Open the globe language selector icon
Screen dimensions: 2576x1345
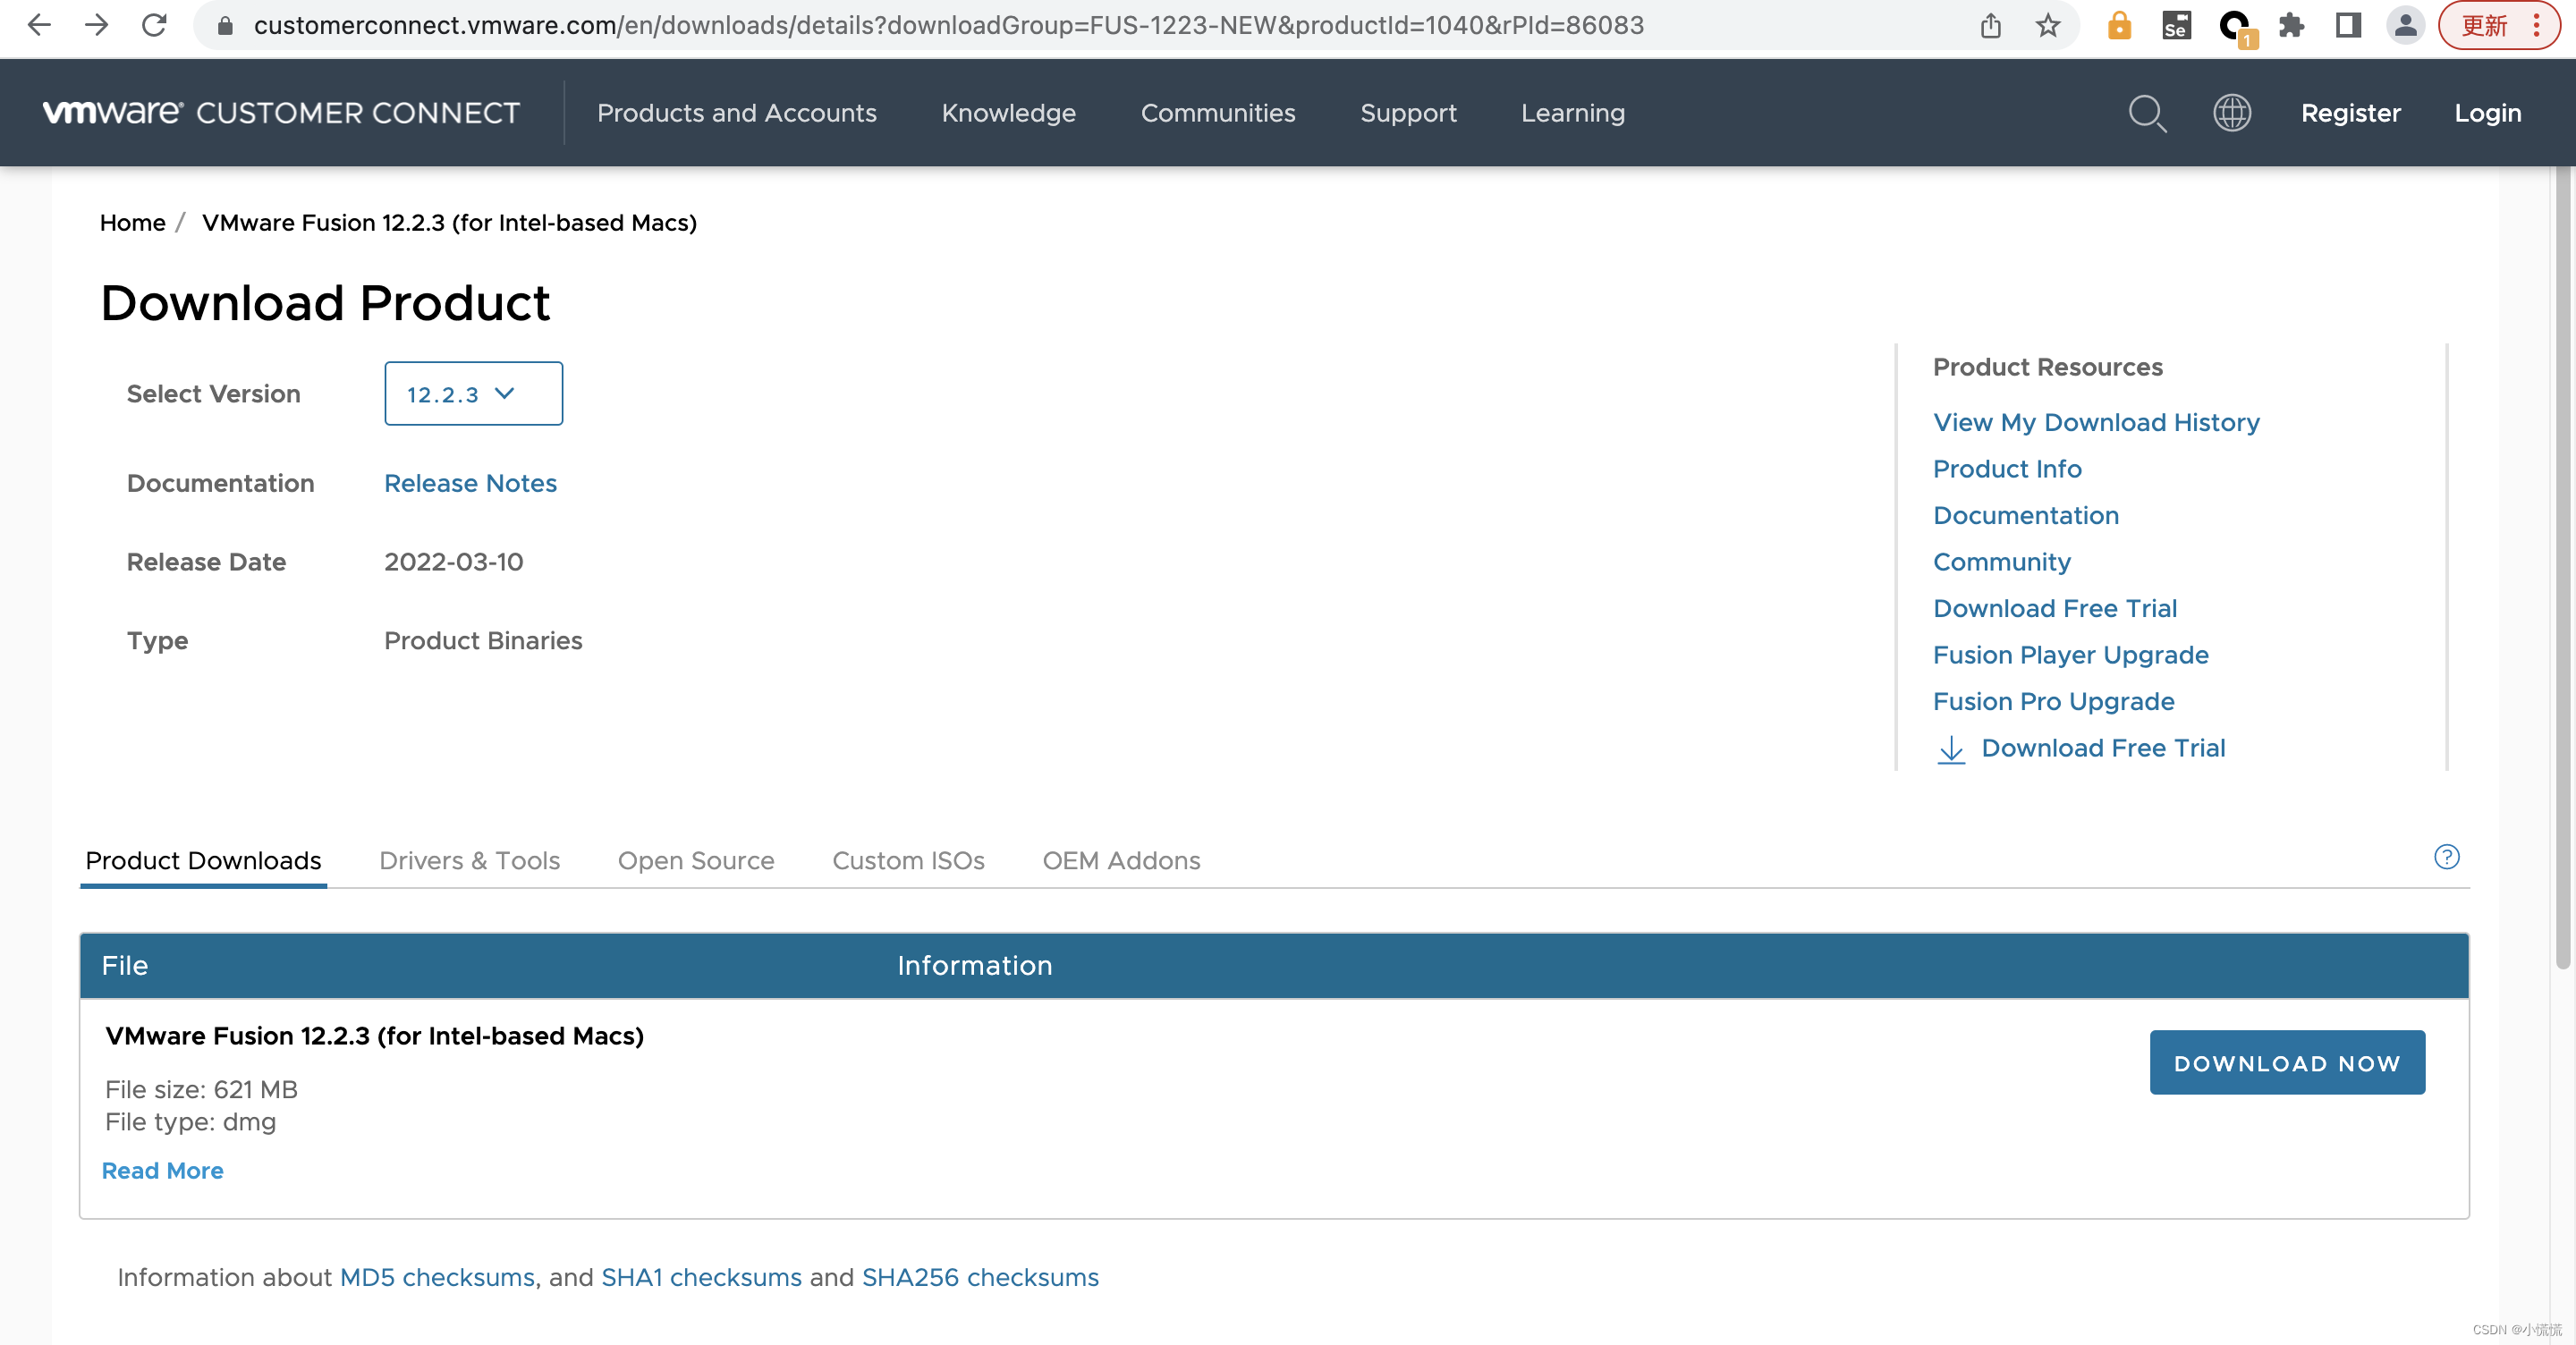2231,113
